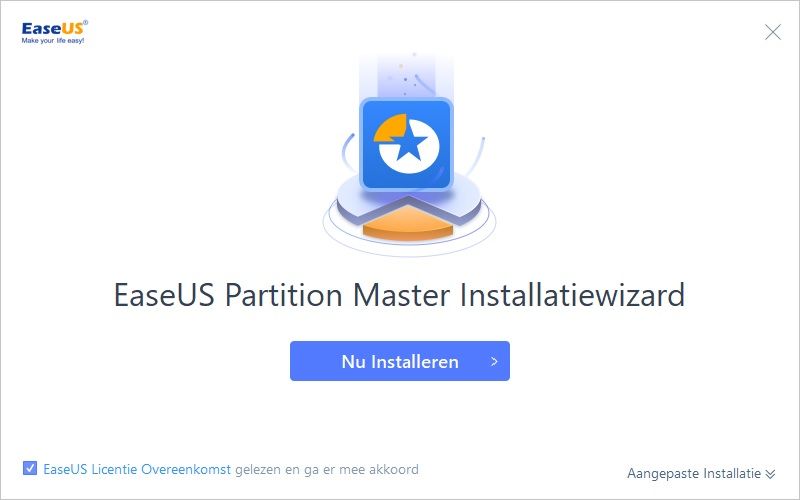The height and width of the screenshot is (500, 800).
Task: Click the orange pie wedge on the app icon
Action: click(x=390, y=128)
